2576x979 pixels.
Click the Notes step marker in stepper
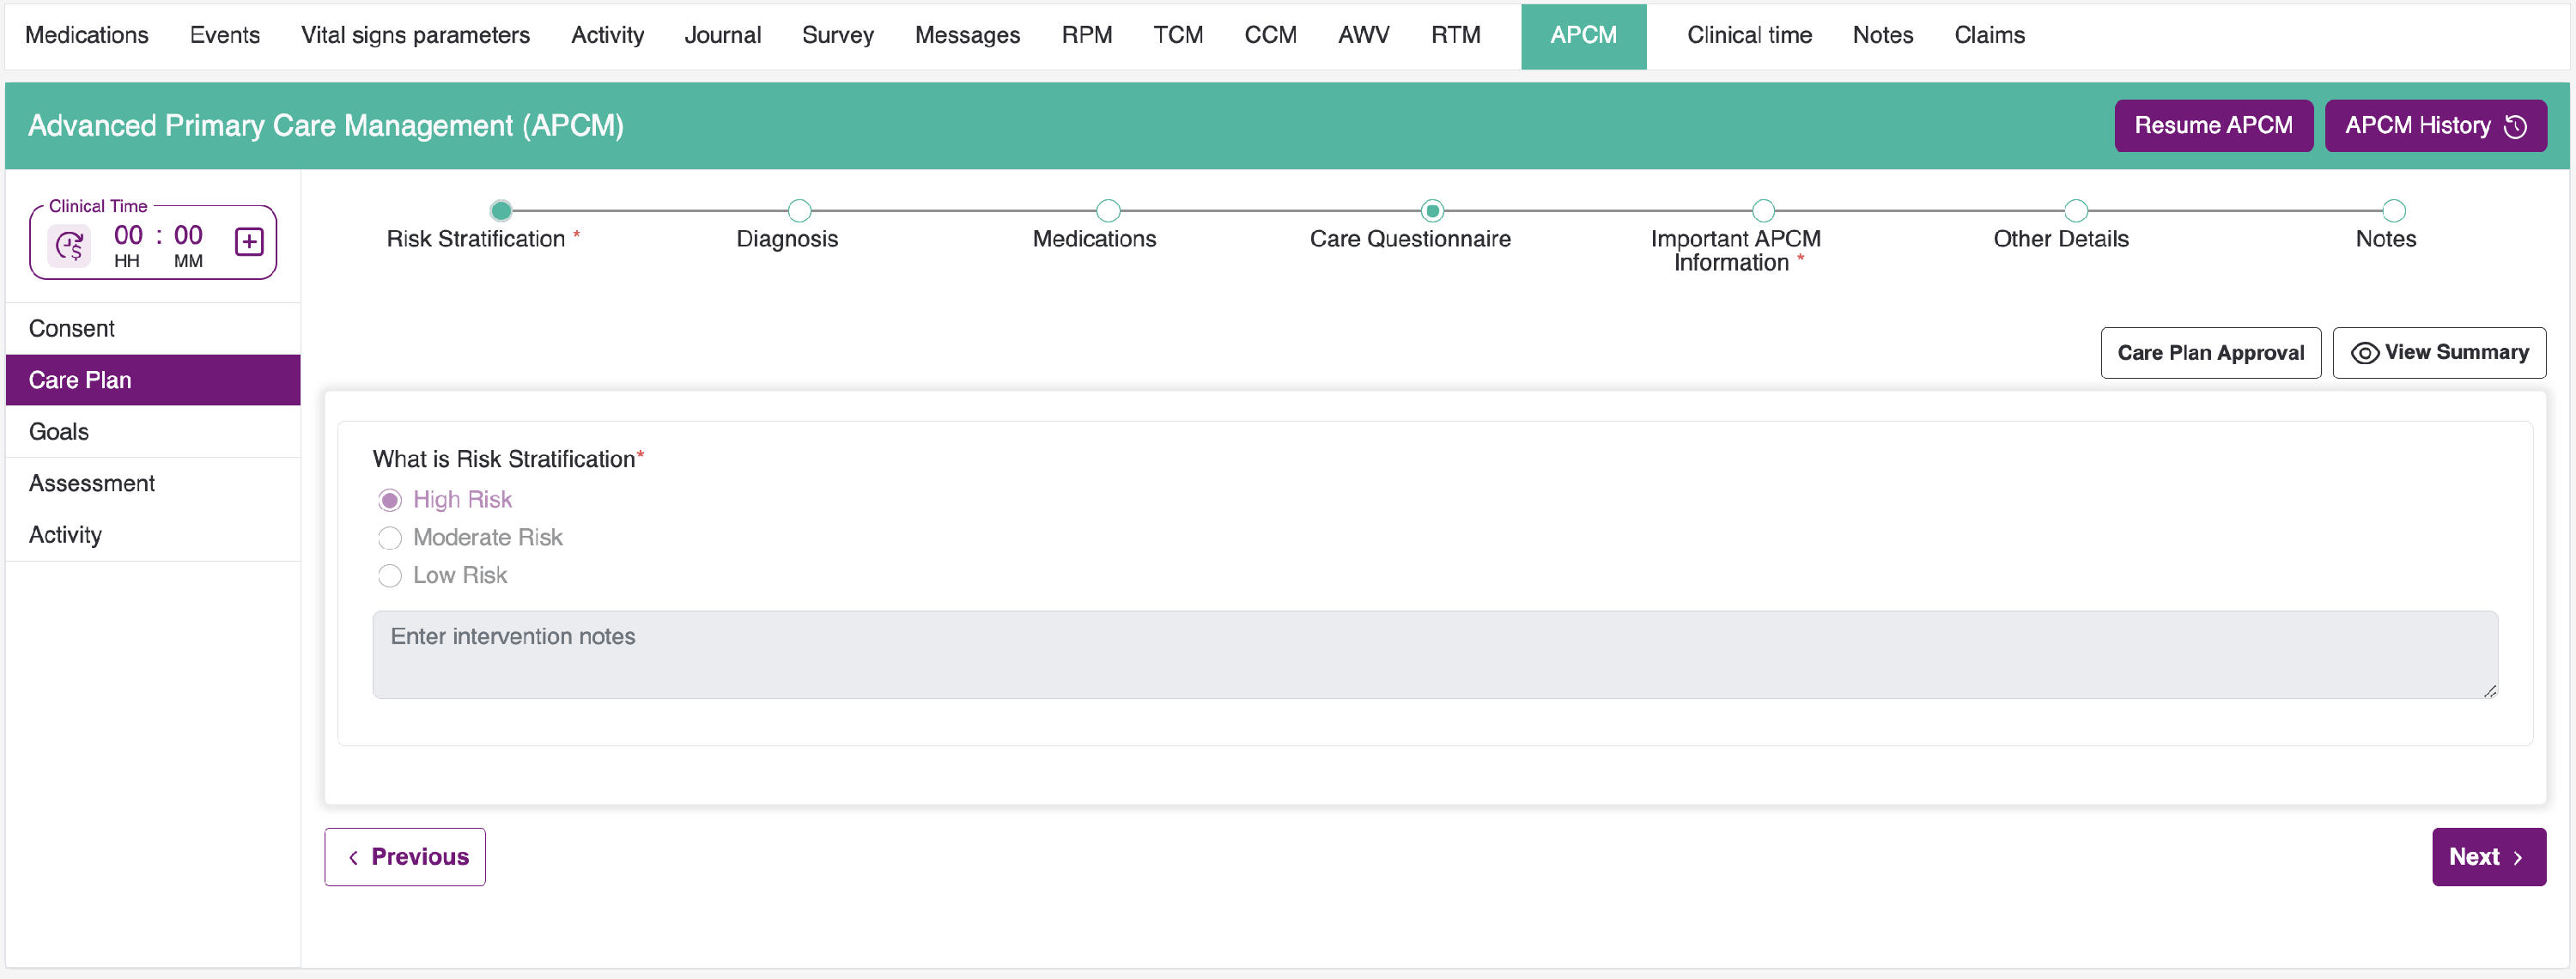(2393, 211)
